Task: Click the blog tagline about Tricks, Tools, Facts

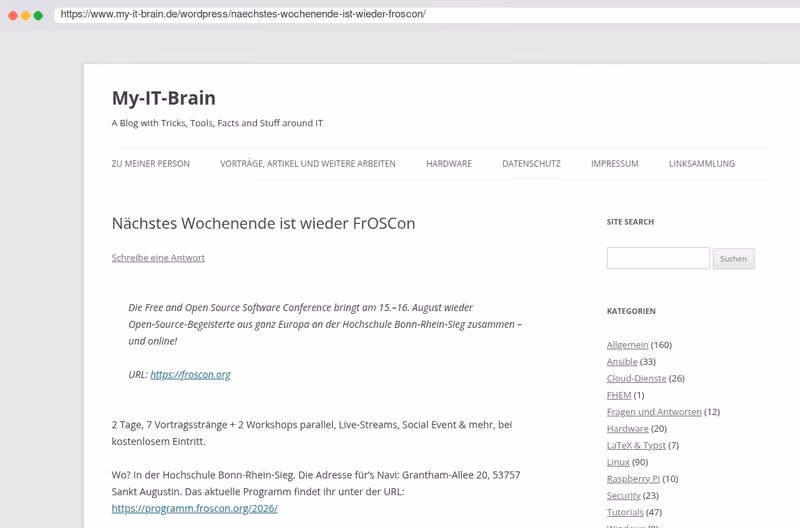Action: (217, 123)
